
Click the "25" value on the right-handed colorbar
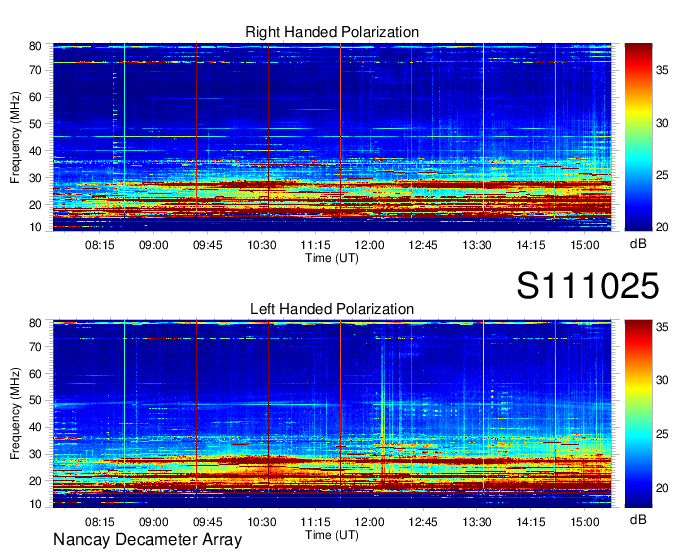tap(662, 175)
